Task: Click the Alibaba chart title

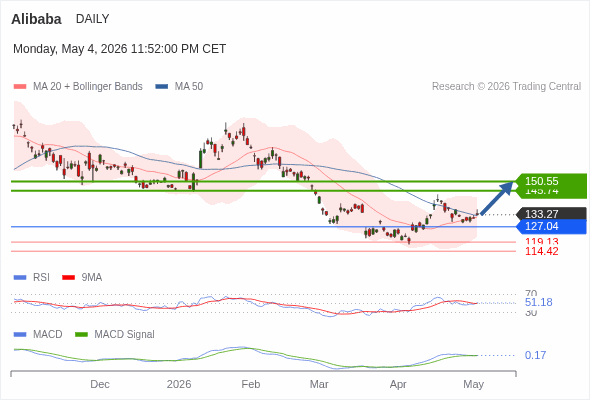Action: (36, 19)
